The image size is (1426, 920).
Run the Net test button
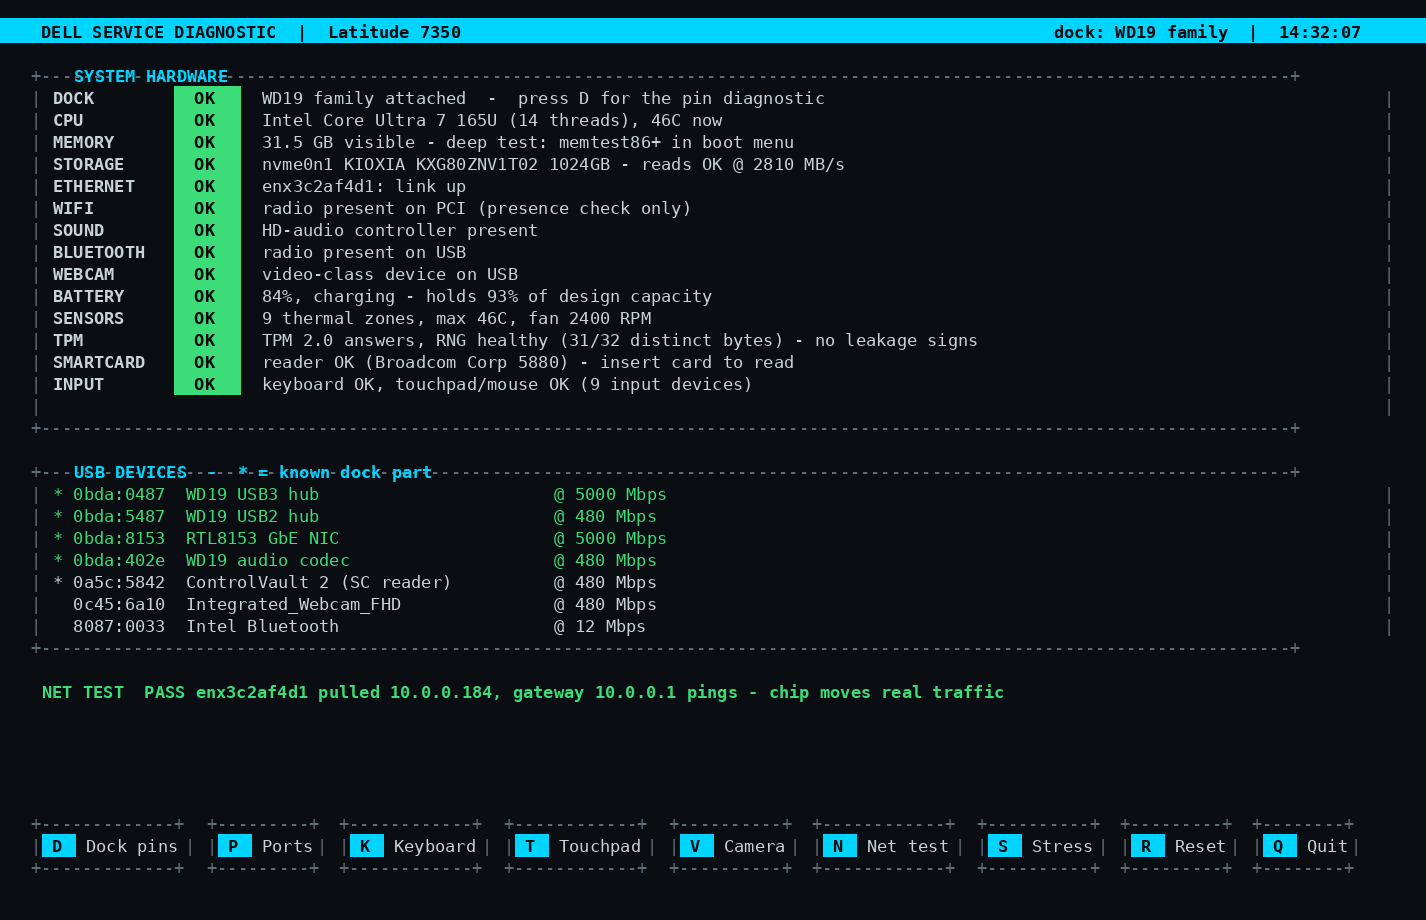point(886,846)
